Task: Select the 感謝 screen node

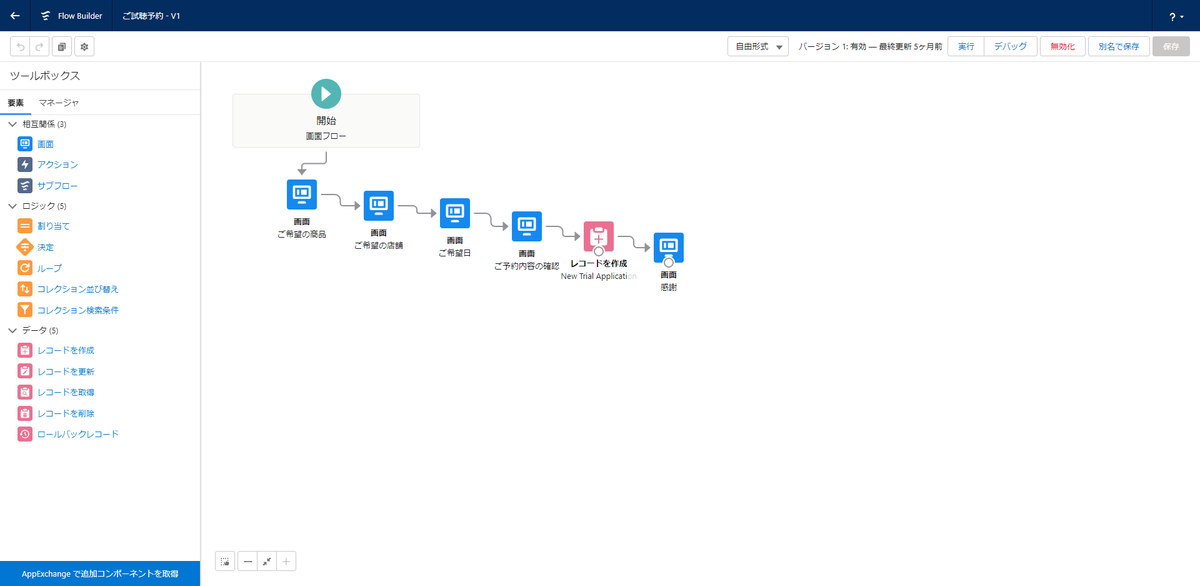Action: coord(669,247)
